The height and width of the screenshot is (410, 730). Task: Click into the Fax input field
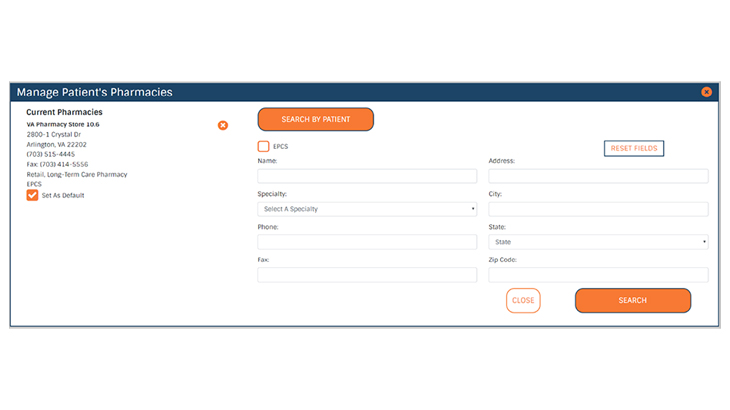pos(367,275)
